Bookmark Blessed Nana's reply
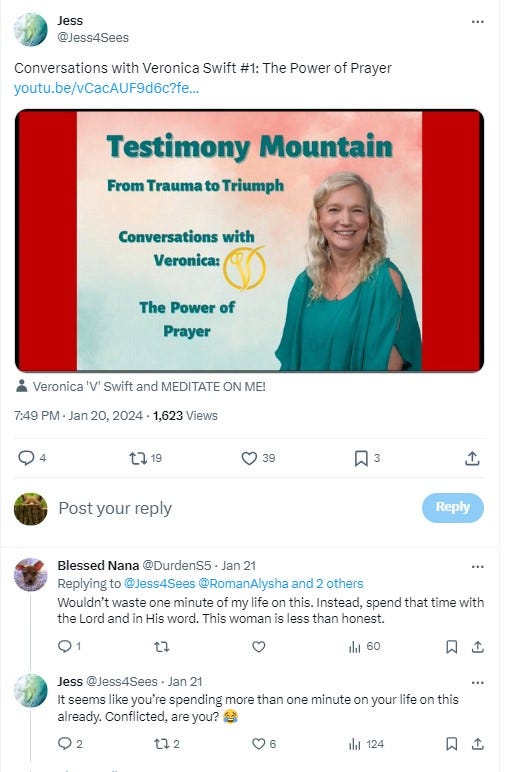This screenshot has width=521, height=772. [x=451, y=646]
